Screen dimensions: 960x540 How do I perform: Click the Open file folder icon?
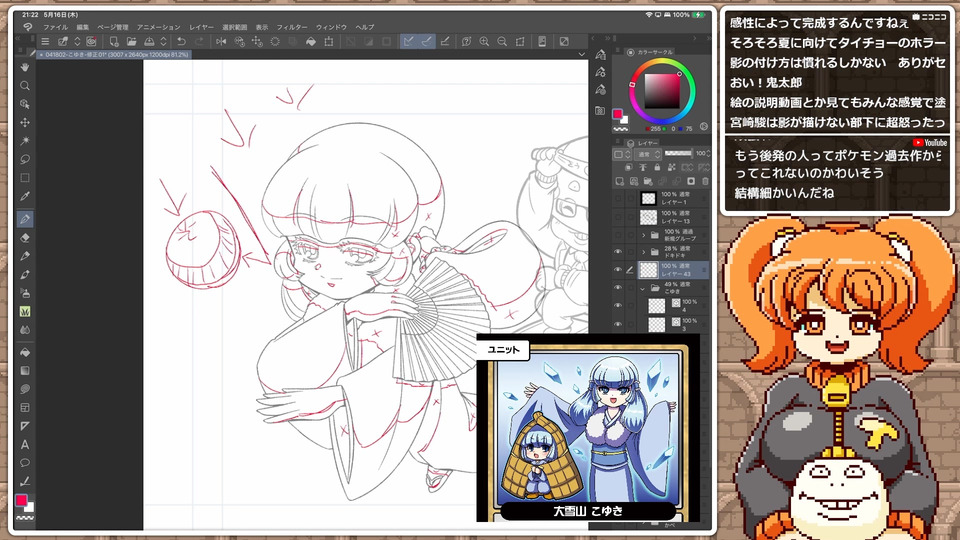(131, 42)
